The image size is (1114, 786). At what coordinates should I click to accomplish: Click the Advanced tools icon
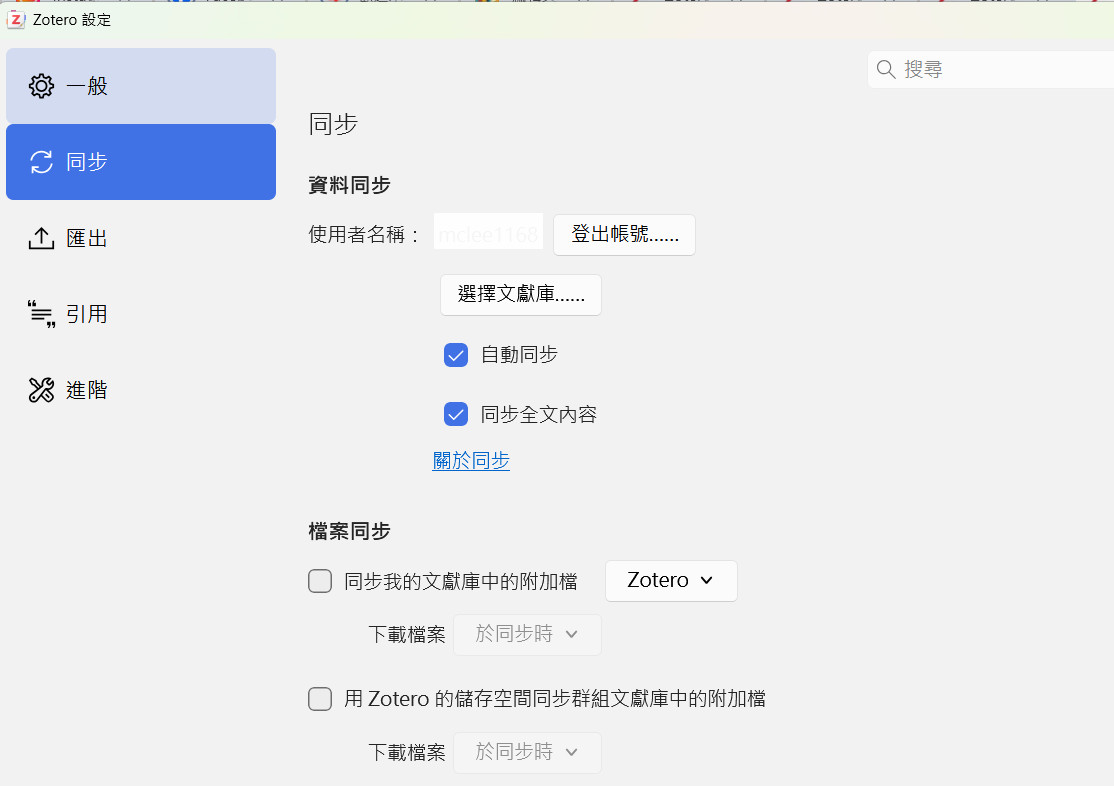[x=41, y=390]
